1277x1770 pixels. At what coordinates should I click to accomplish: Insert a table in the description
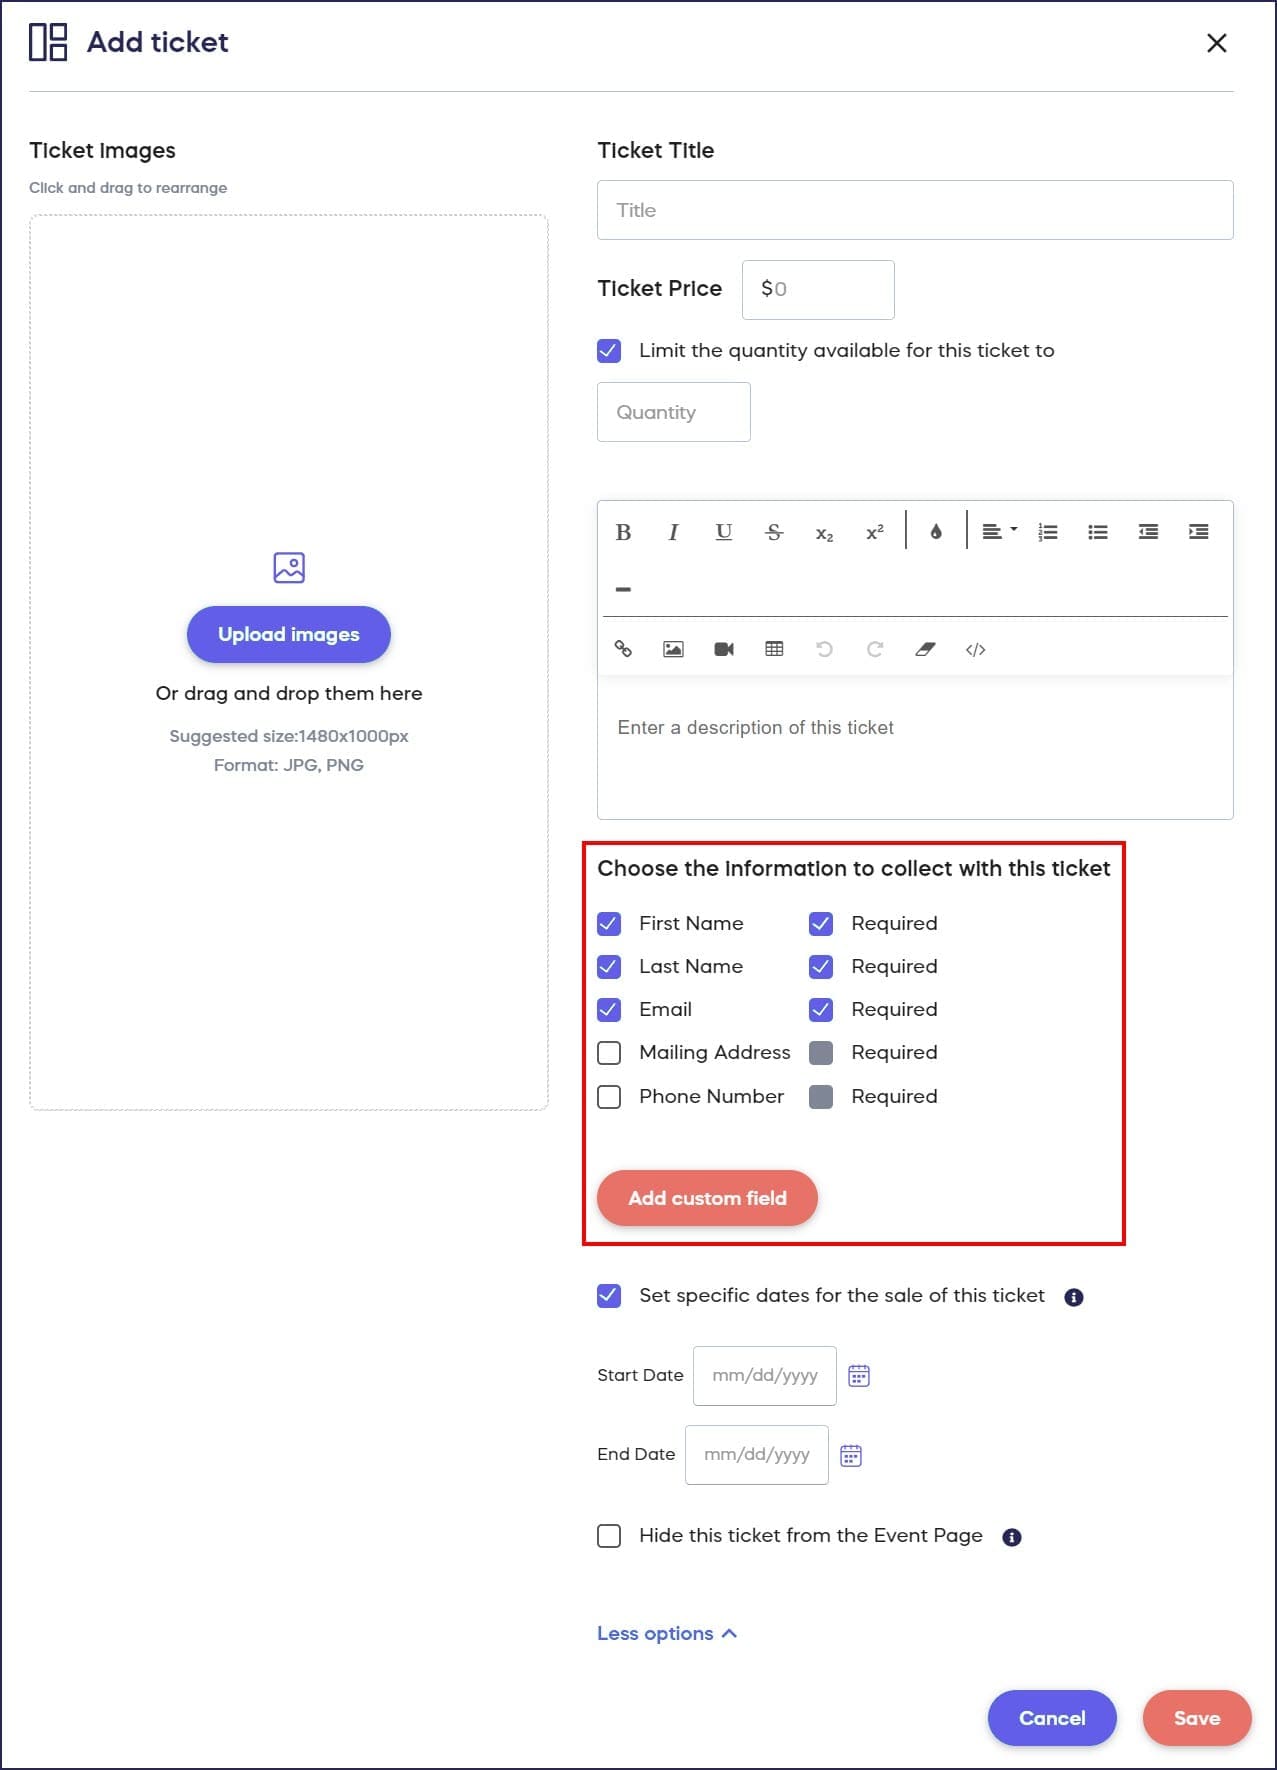774,649
